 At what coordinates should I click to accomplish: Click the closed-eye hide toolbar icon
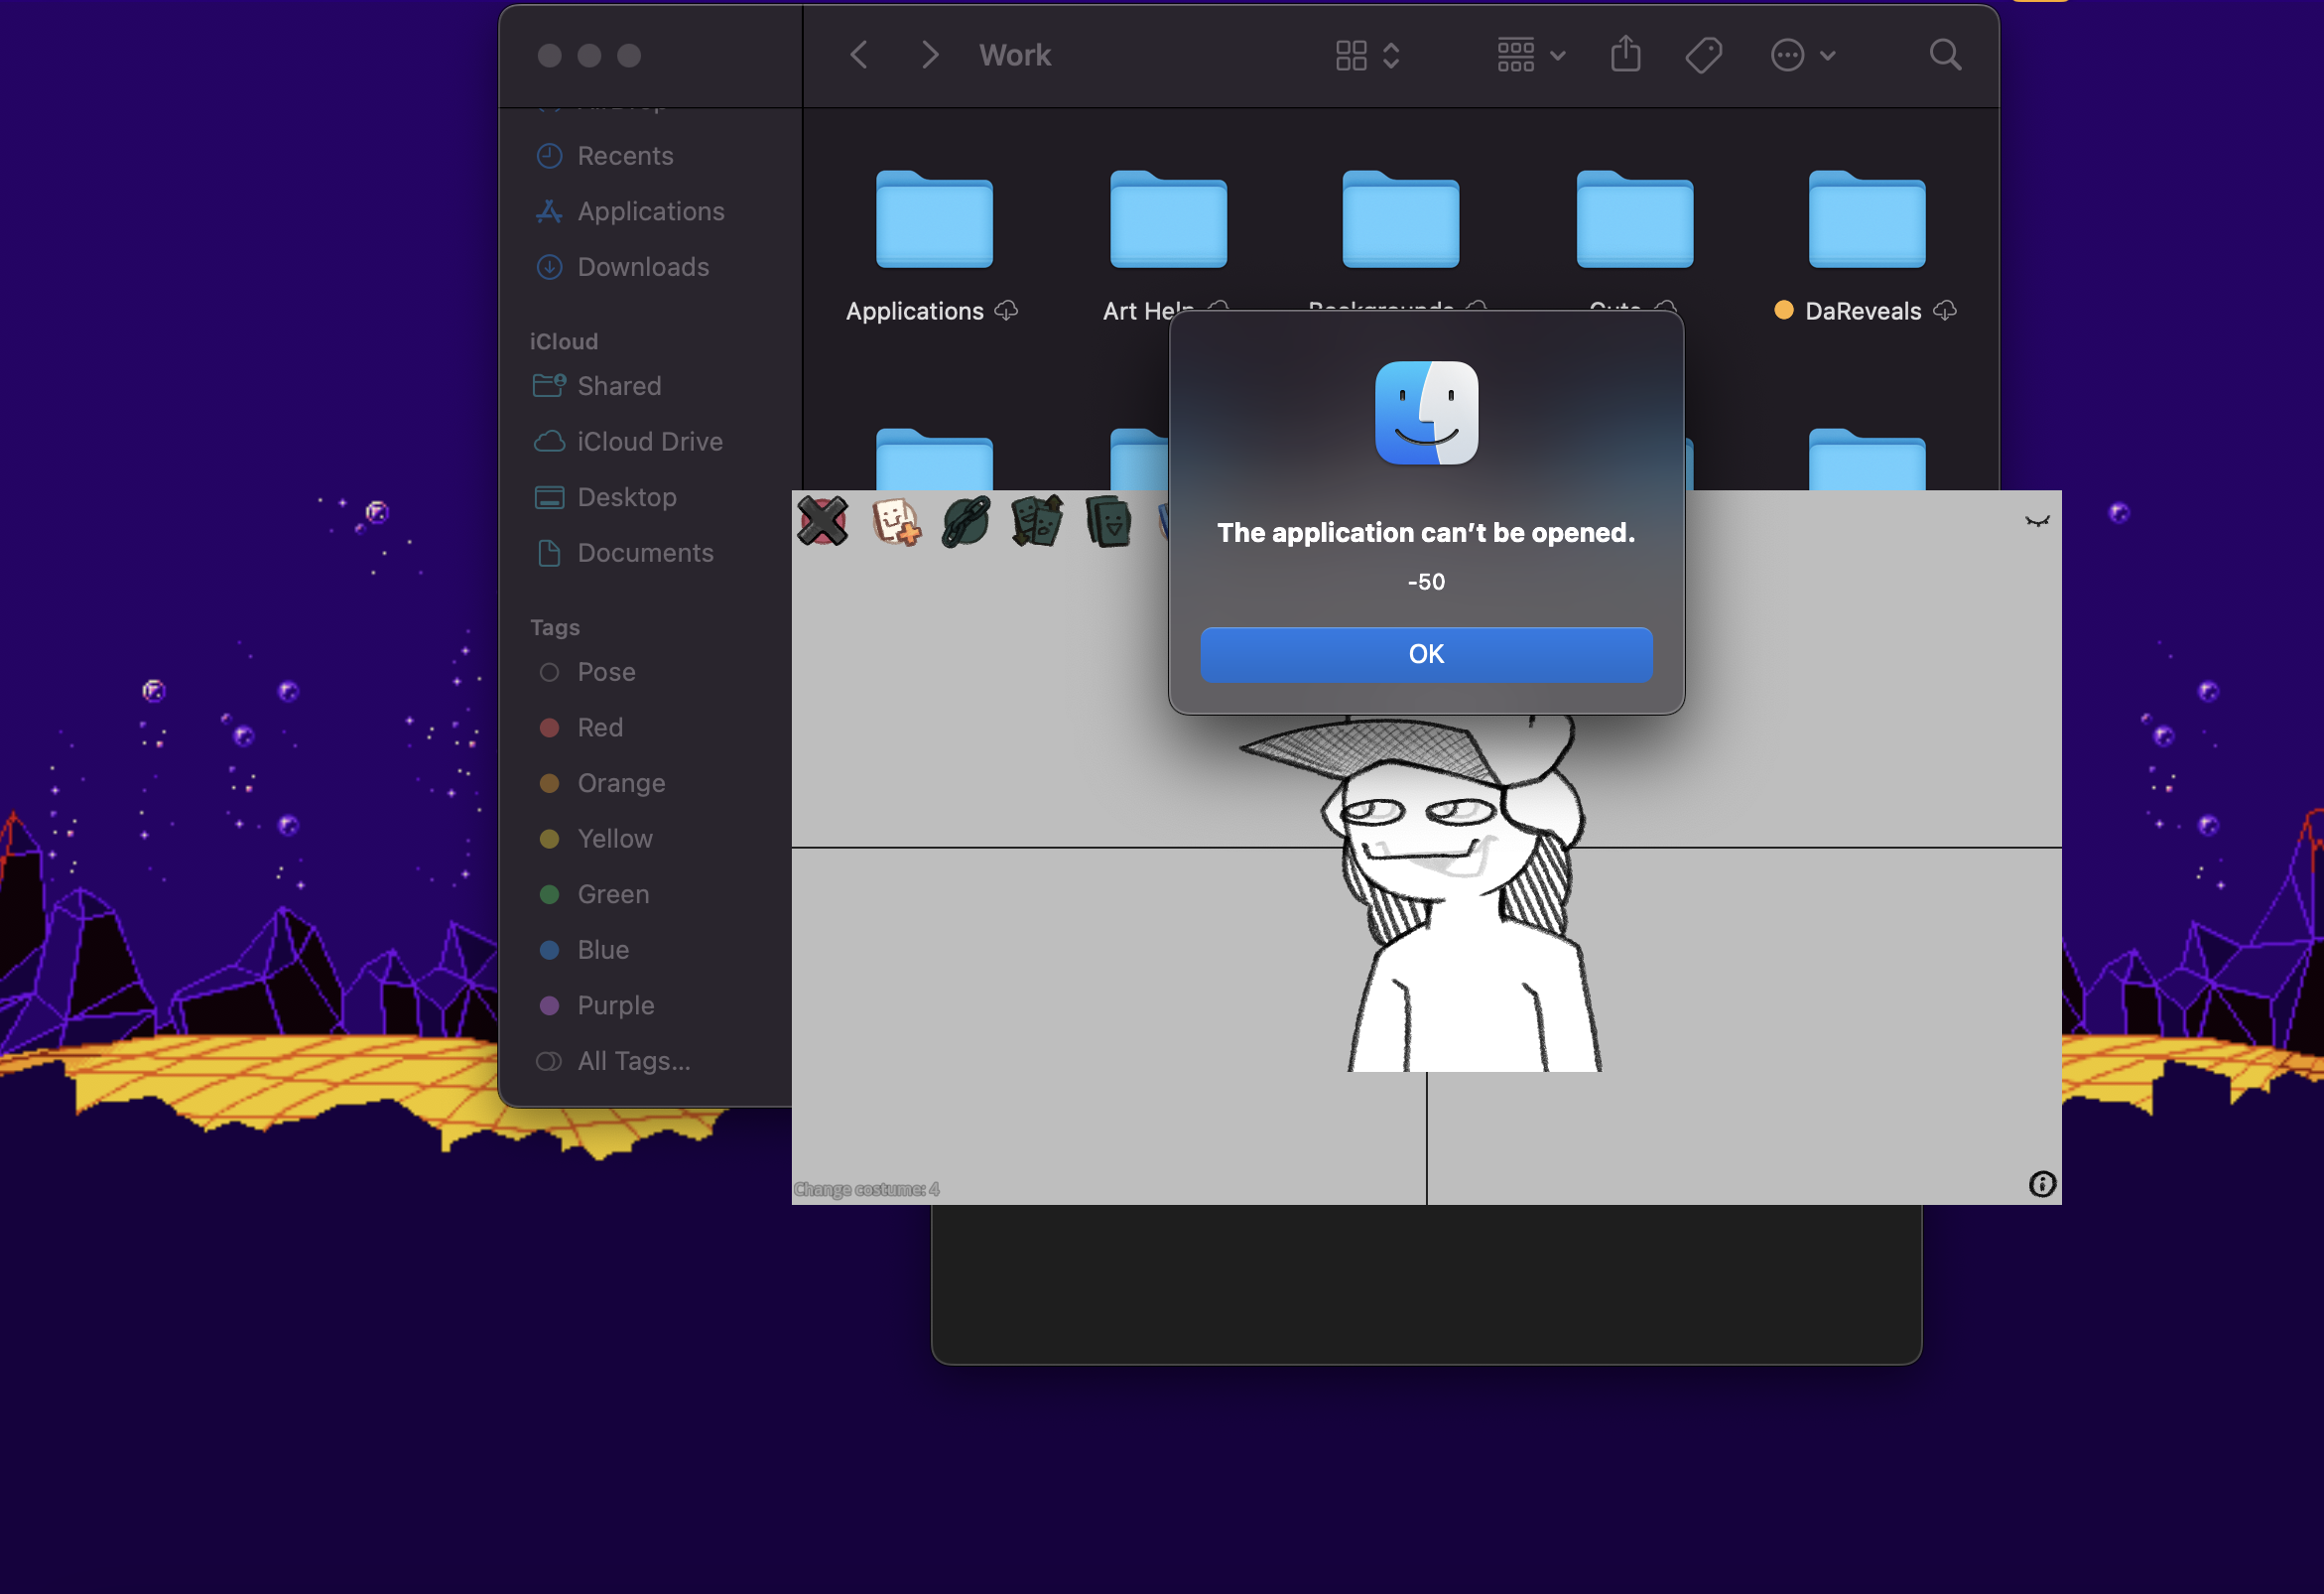[x=2037, y=520]
